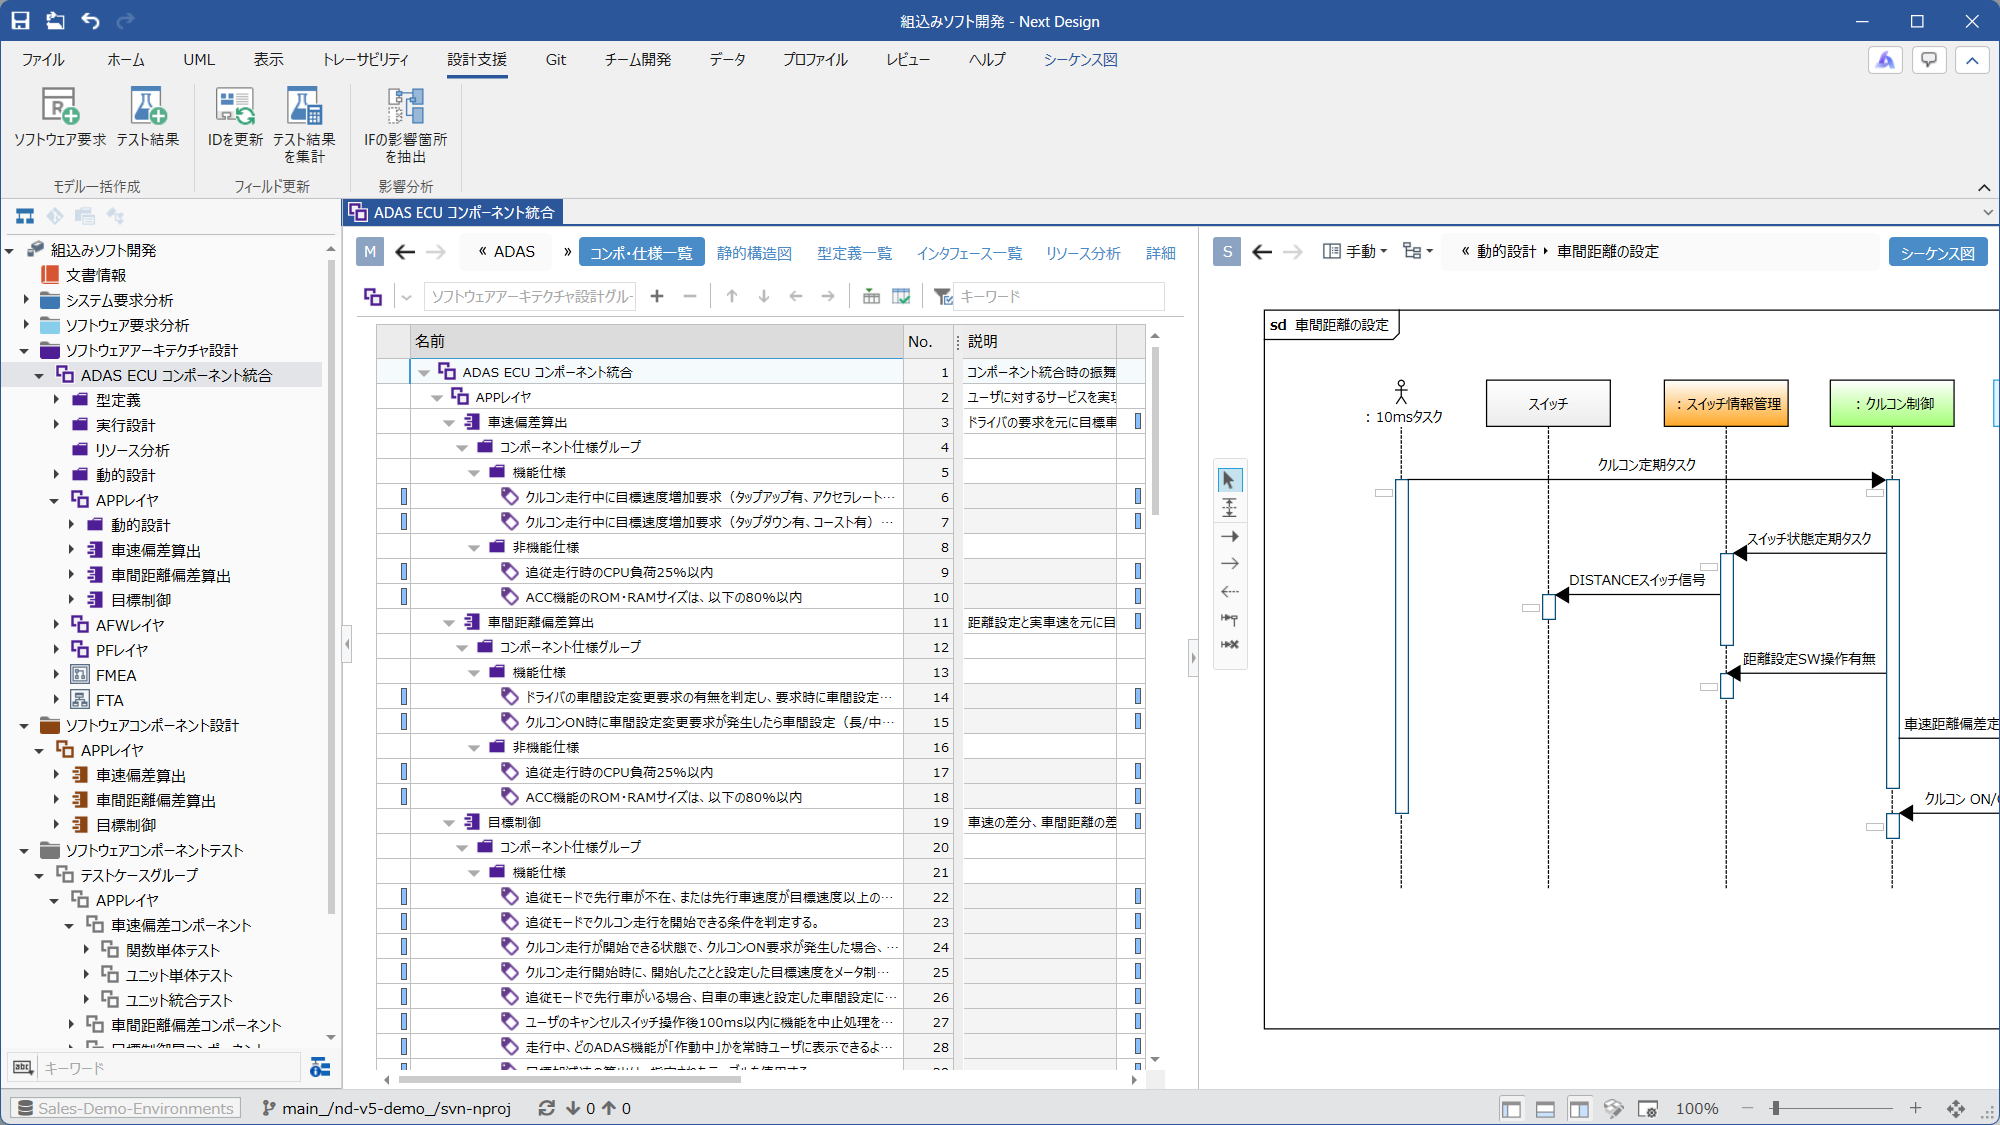This screenshot has height=1125, width=2000.
Task: Select the pointer tool in diagram palette
Action: 1229,480
